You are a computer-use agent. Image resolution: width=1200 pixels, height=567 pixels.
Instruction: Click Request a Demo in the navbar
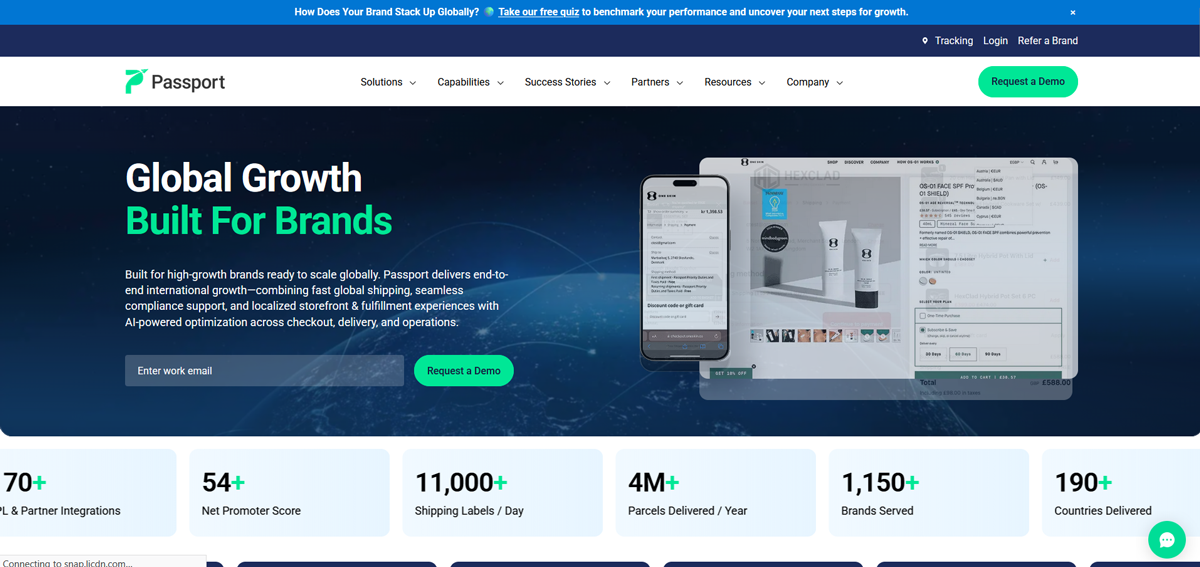pos(1028,81)
